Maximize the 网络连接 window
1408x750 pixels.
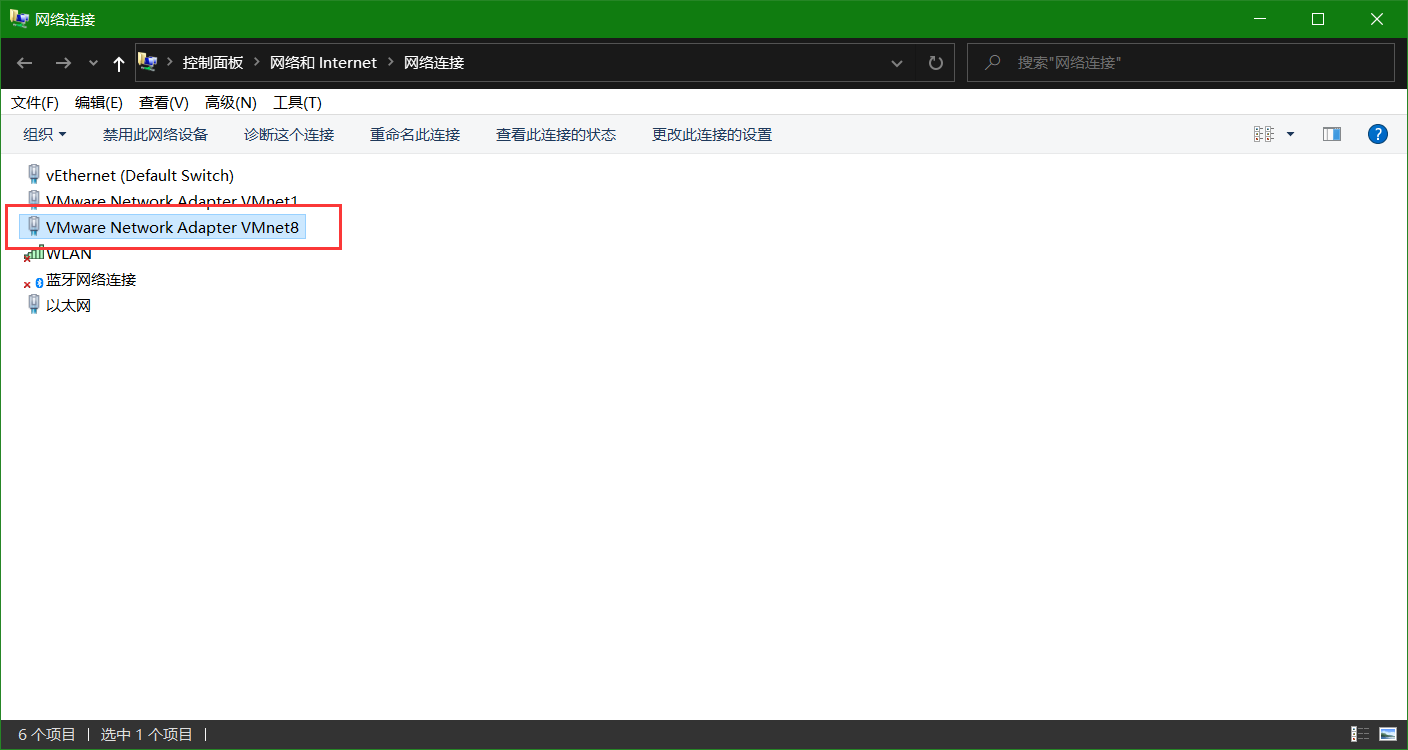click(1318, 19)
